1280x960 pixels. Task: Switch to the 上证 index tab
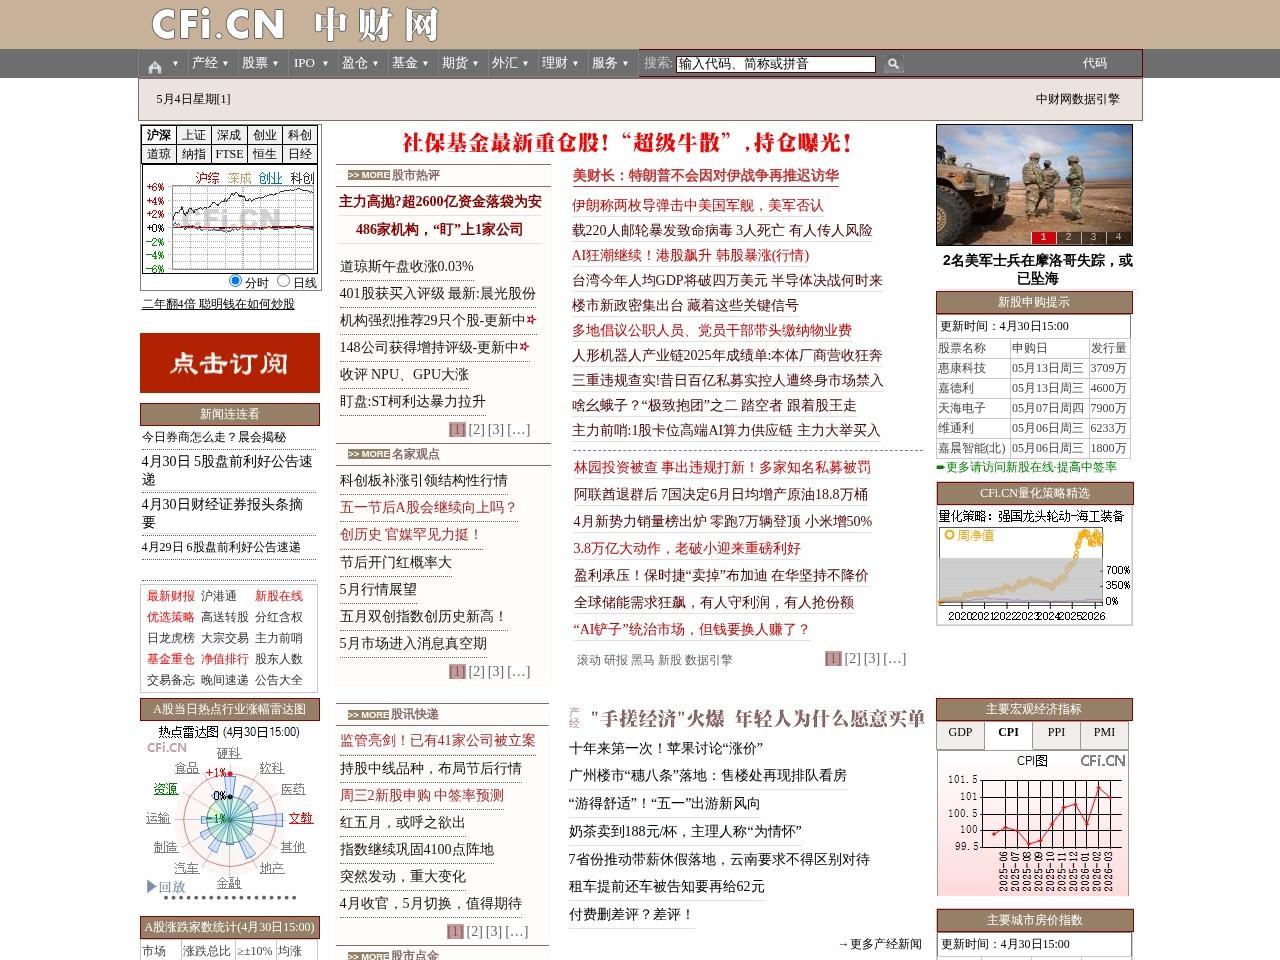194,135
